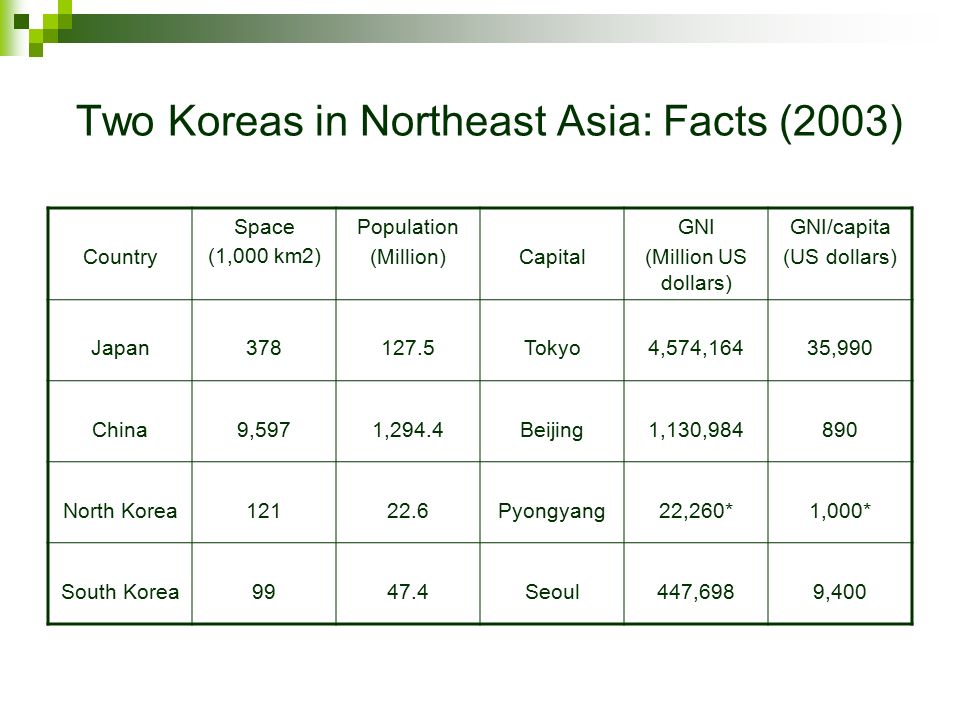
Task: Select the 'China' country cell
Action: pyautogui.click(x=120, y=421)
